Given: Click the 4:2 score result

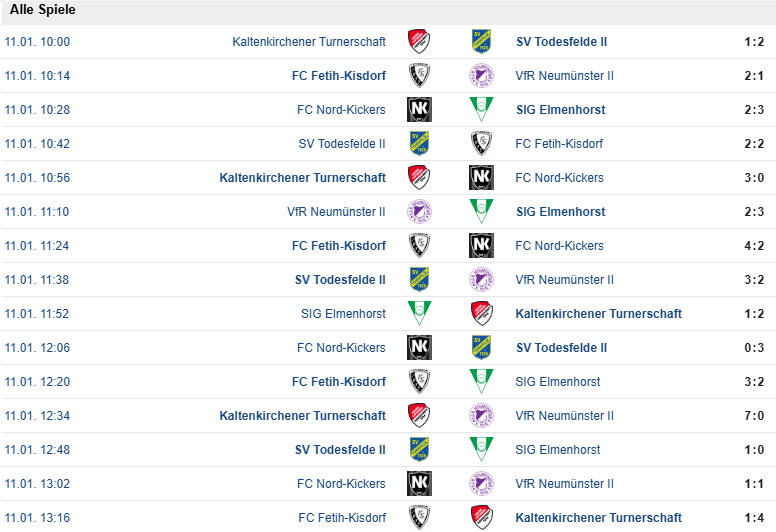Looking at the screenshot, I should (x=754, y=246).
